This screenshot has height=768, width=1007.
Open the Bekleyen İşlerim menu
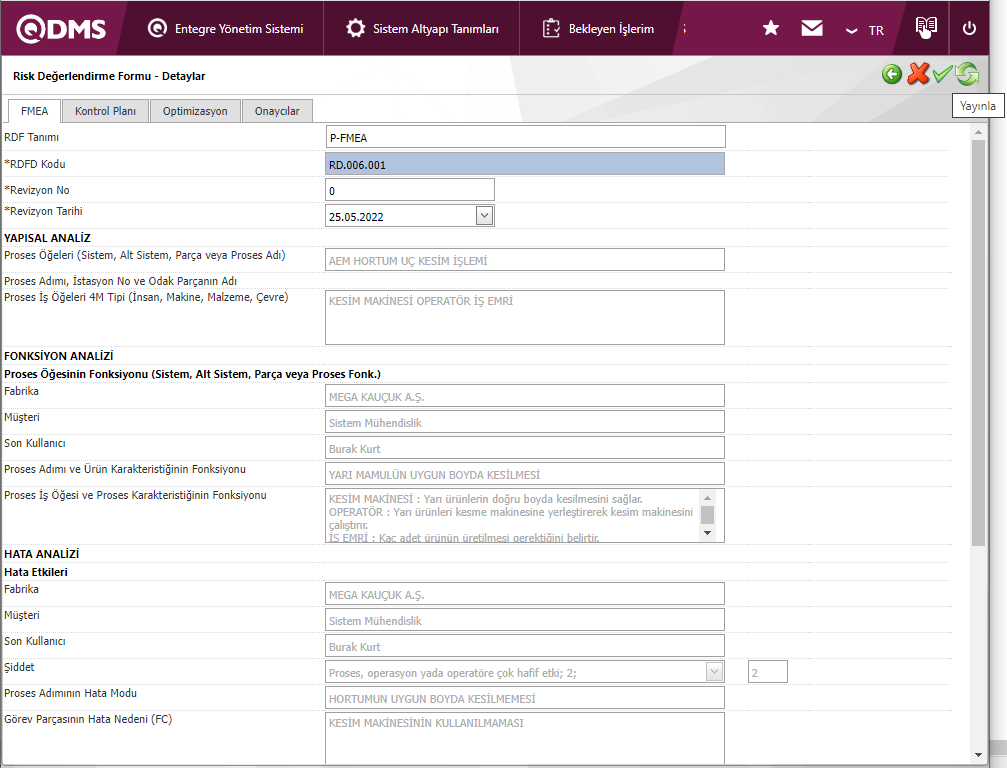point(598,29)
